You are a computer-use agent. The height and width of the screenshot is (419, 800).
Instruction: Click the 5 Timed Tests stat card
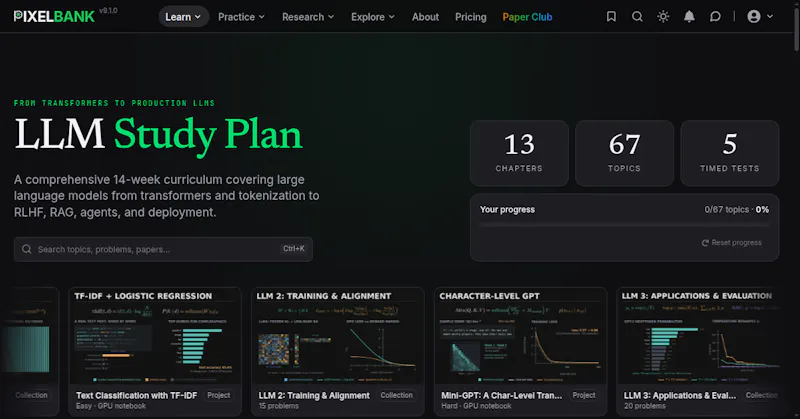tap(730, 153)
